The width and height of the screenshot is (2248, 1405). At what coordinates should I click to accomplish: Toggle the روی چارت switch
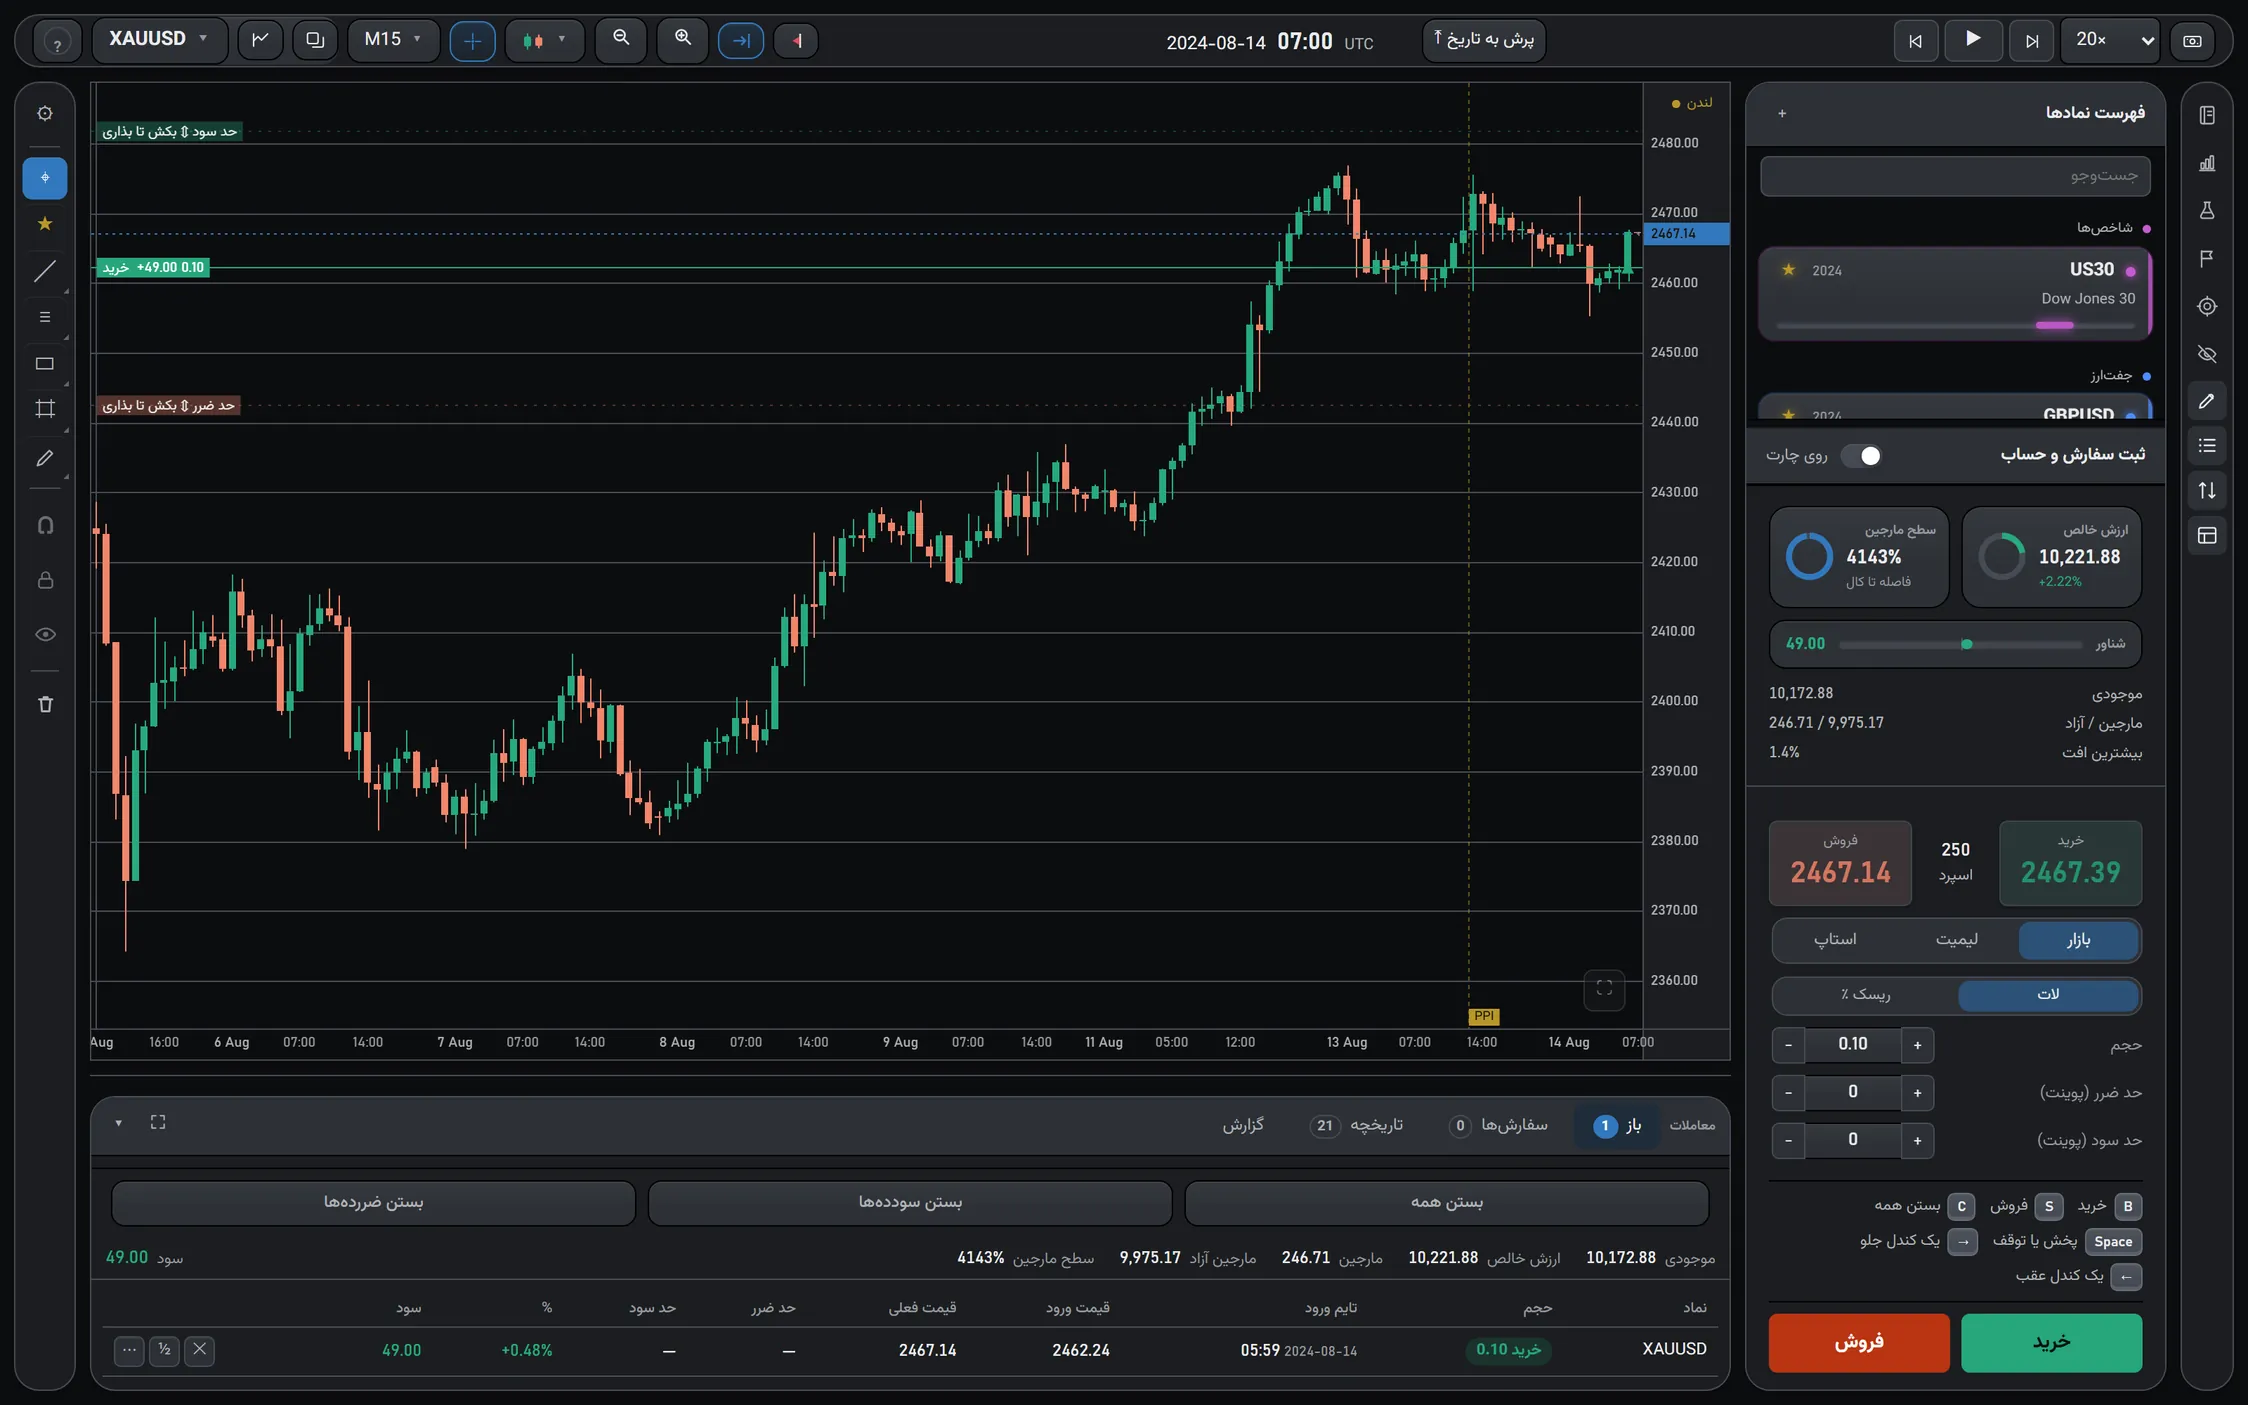[x=1861, y=456]
